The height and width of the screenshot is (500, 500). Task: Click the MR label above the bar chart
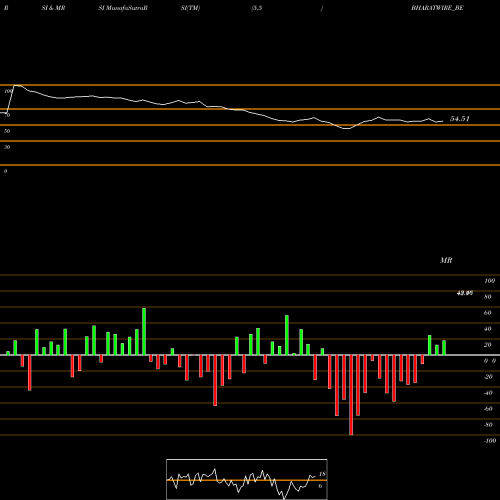446,260
